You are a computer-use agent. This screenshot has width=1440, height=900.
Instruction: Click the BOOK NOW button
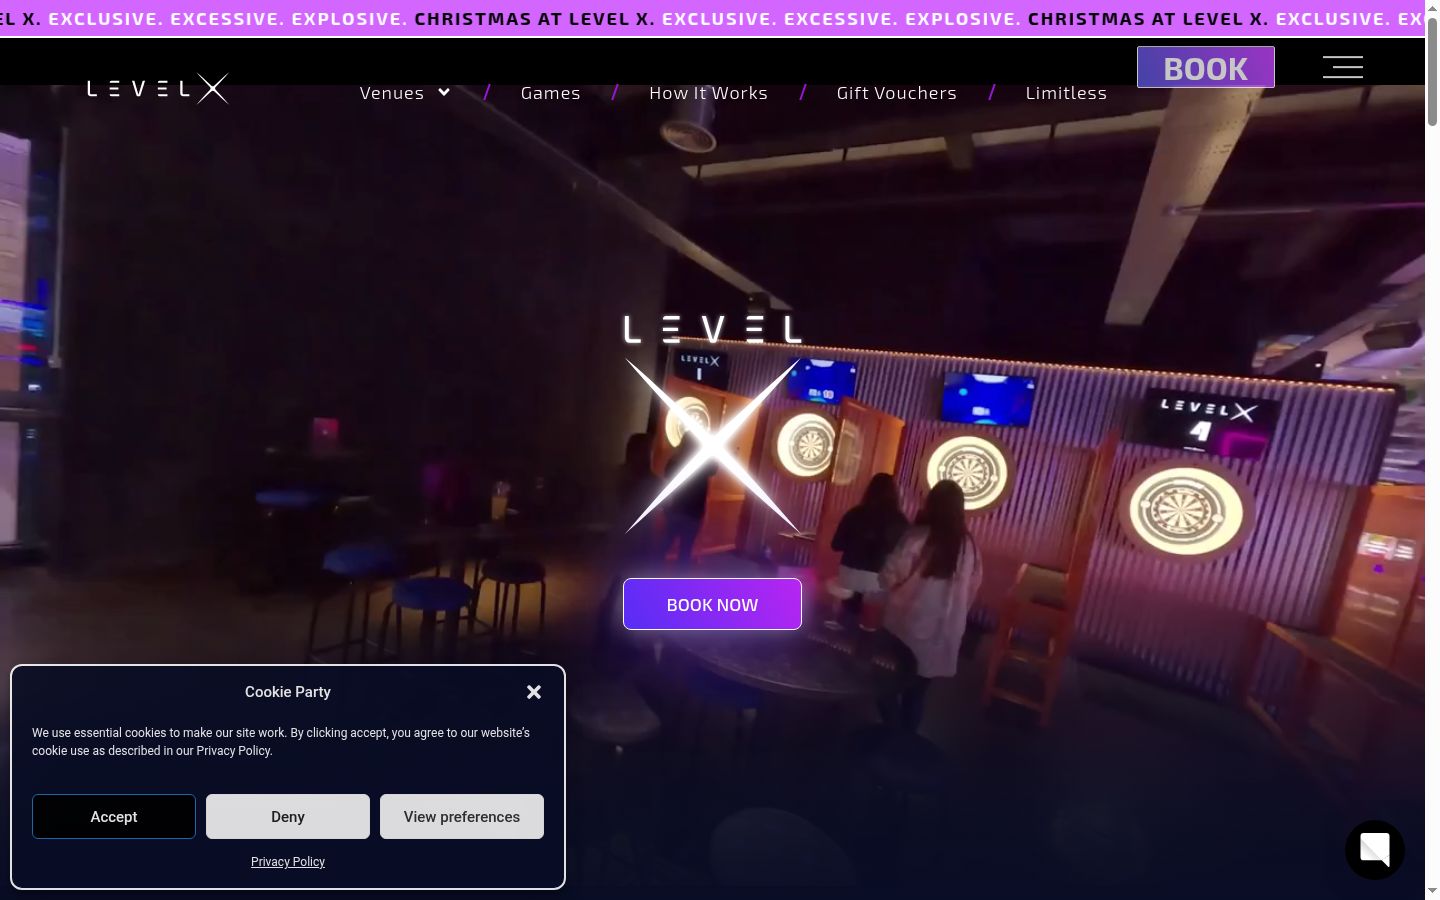(712, 604)
